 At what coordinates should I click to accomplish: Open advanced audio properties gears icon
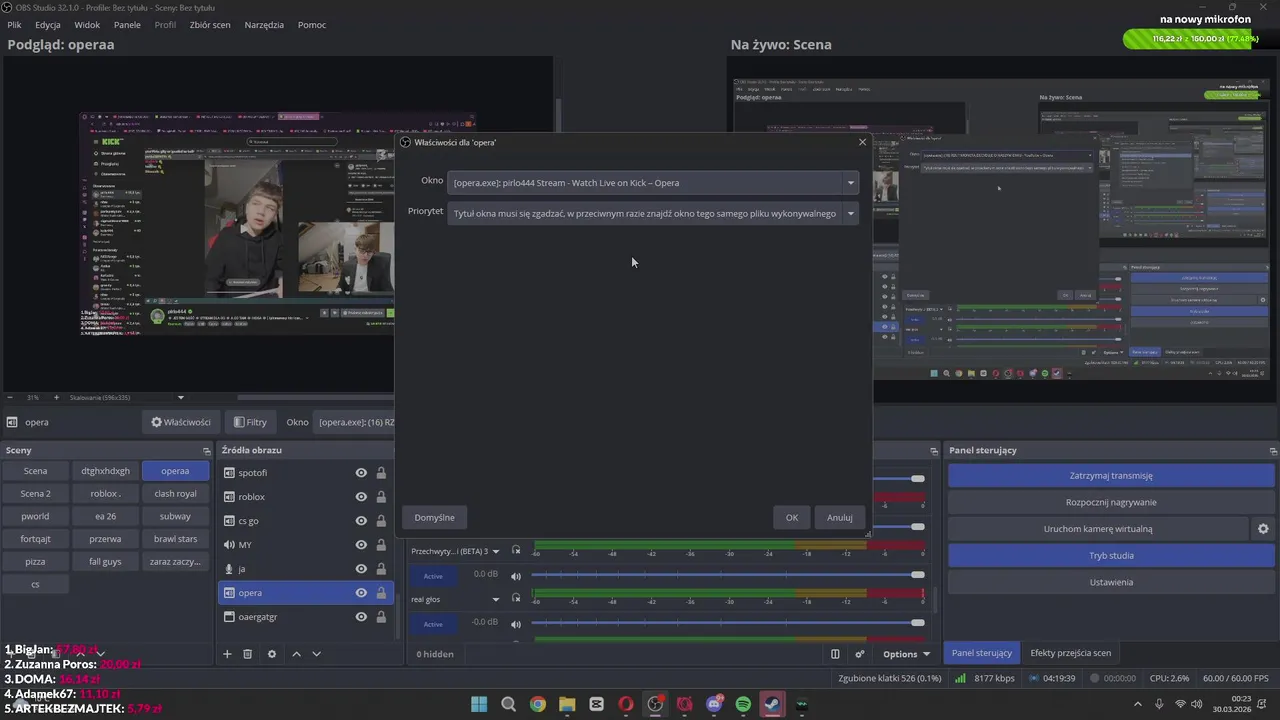860,654
